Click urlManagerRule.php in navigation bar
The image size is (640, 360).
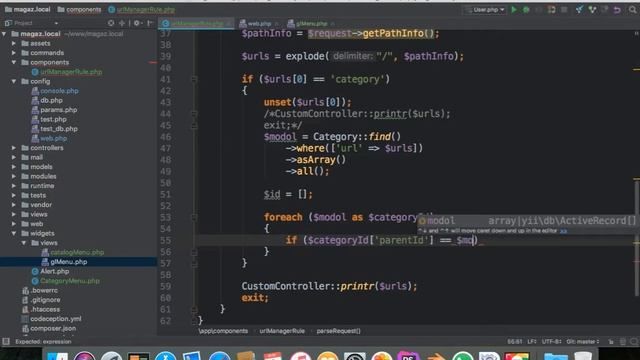tap(142, 9)
